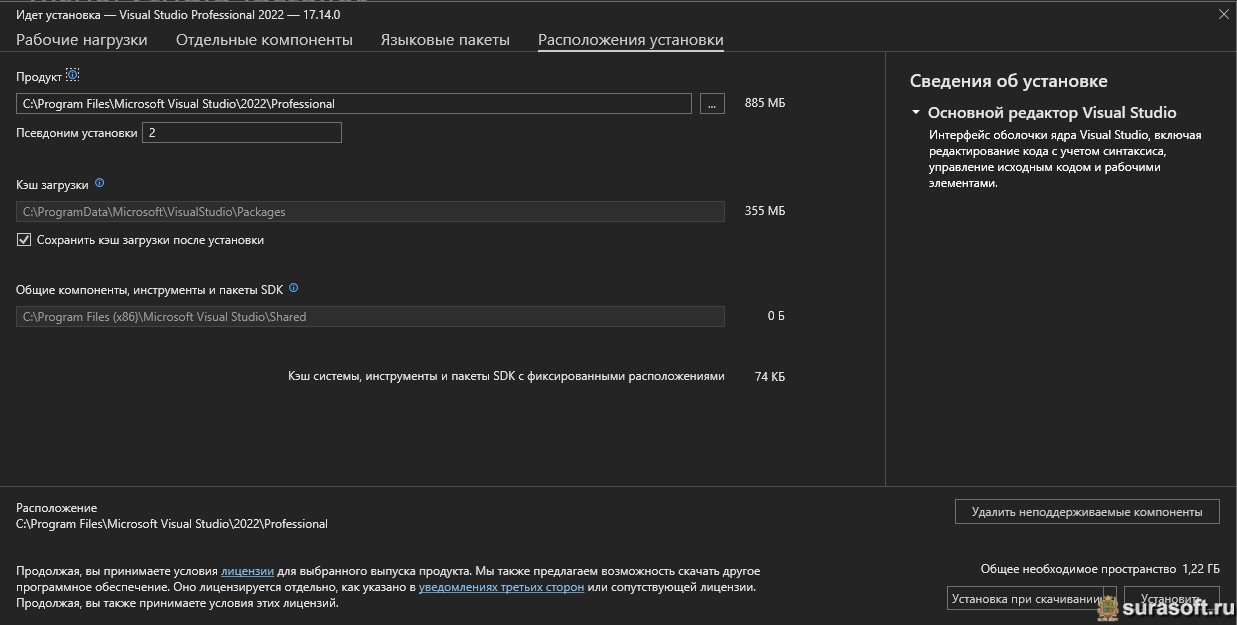
Task: Click the info icon beside Кэш загрузки
Action: pos(99,184)
